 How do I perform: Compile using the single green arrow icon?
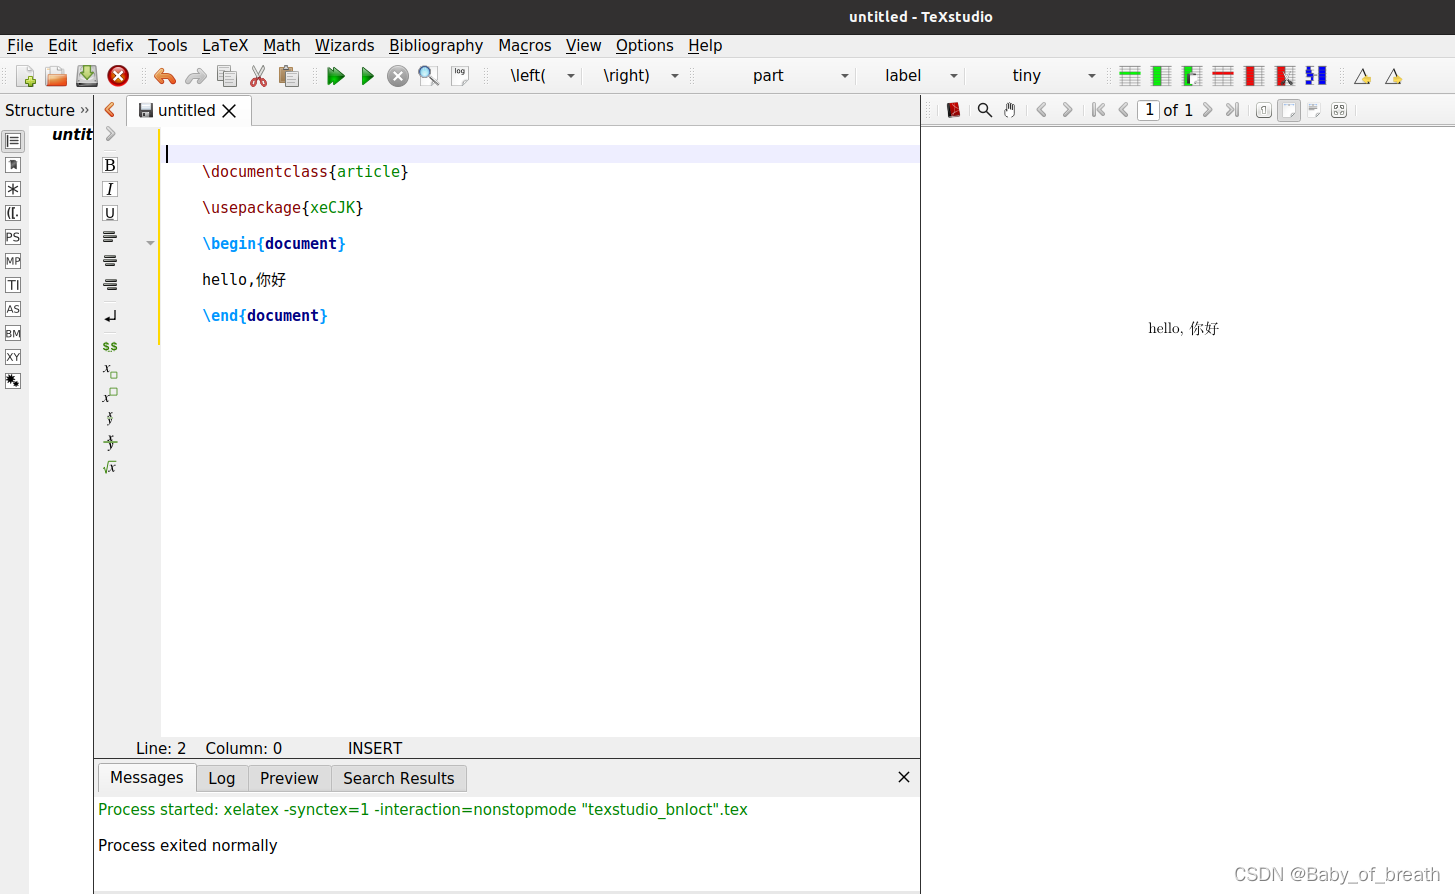pyautogui.click(x=367, y=75)
